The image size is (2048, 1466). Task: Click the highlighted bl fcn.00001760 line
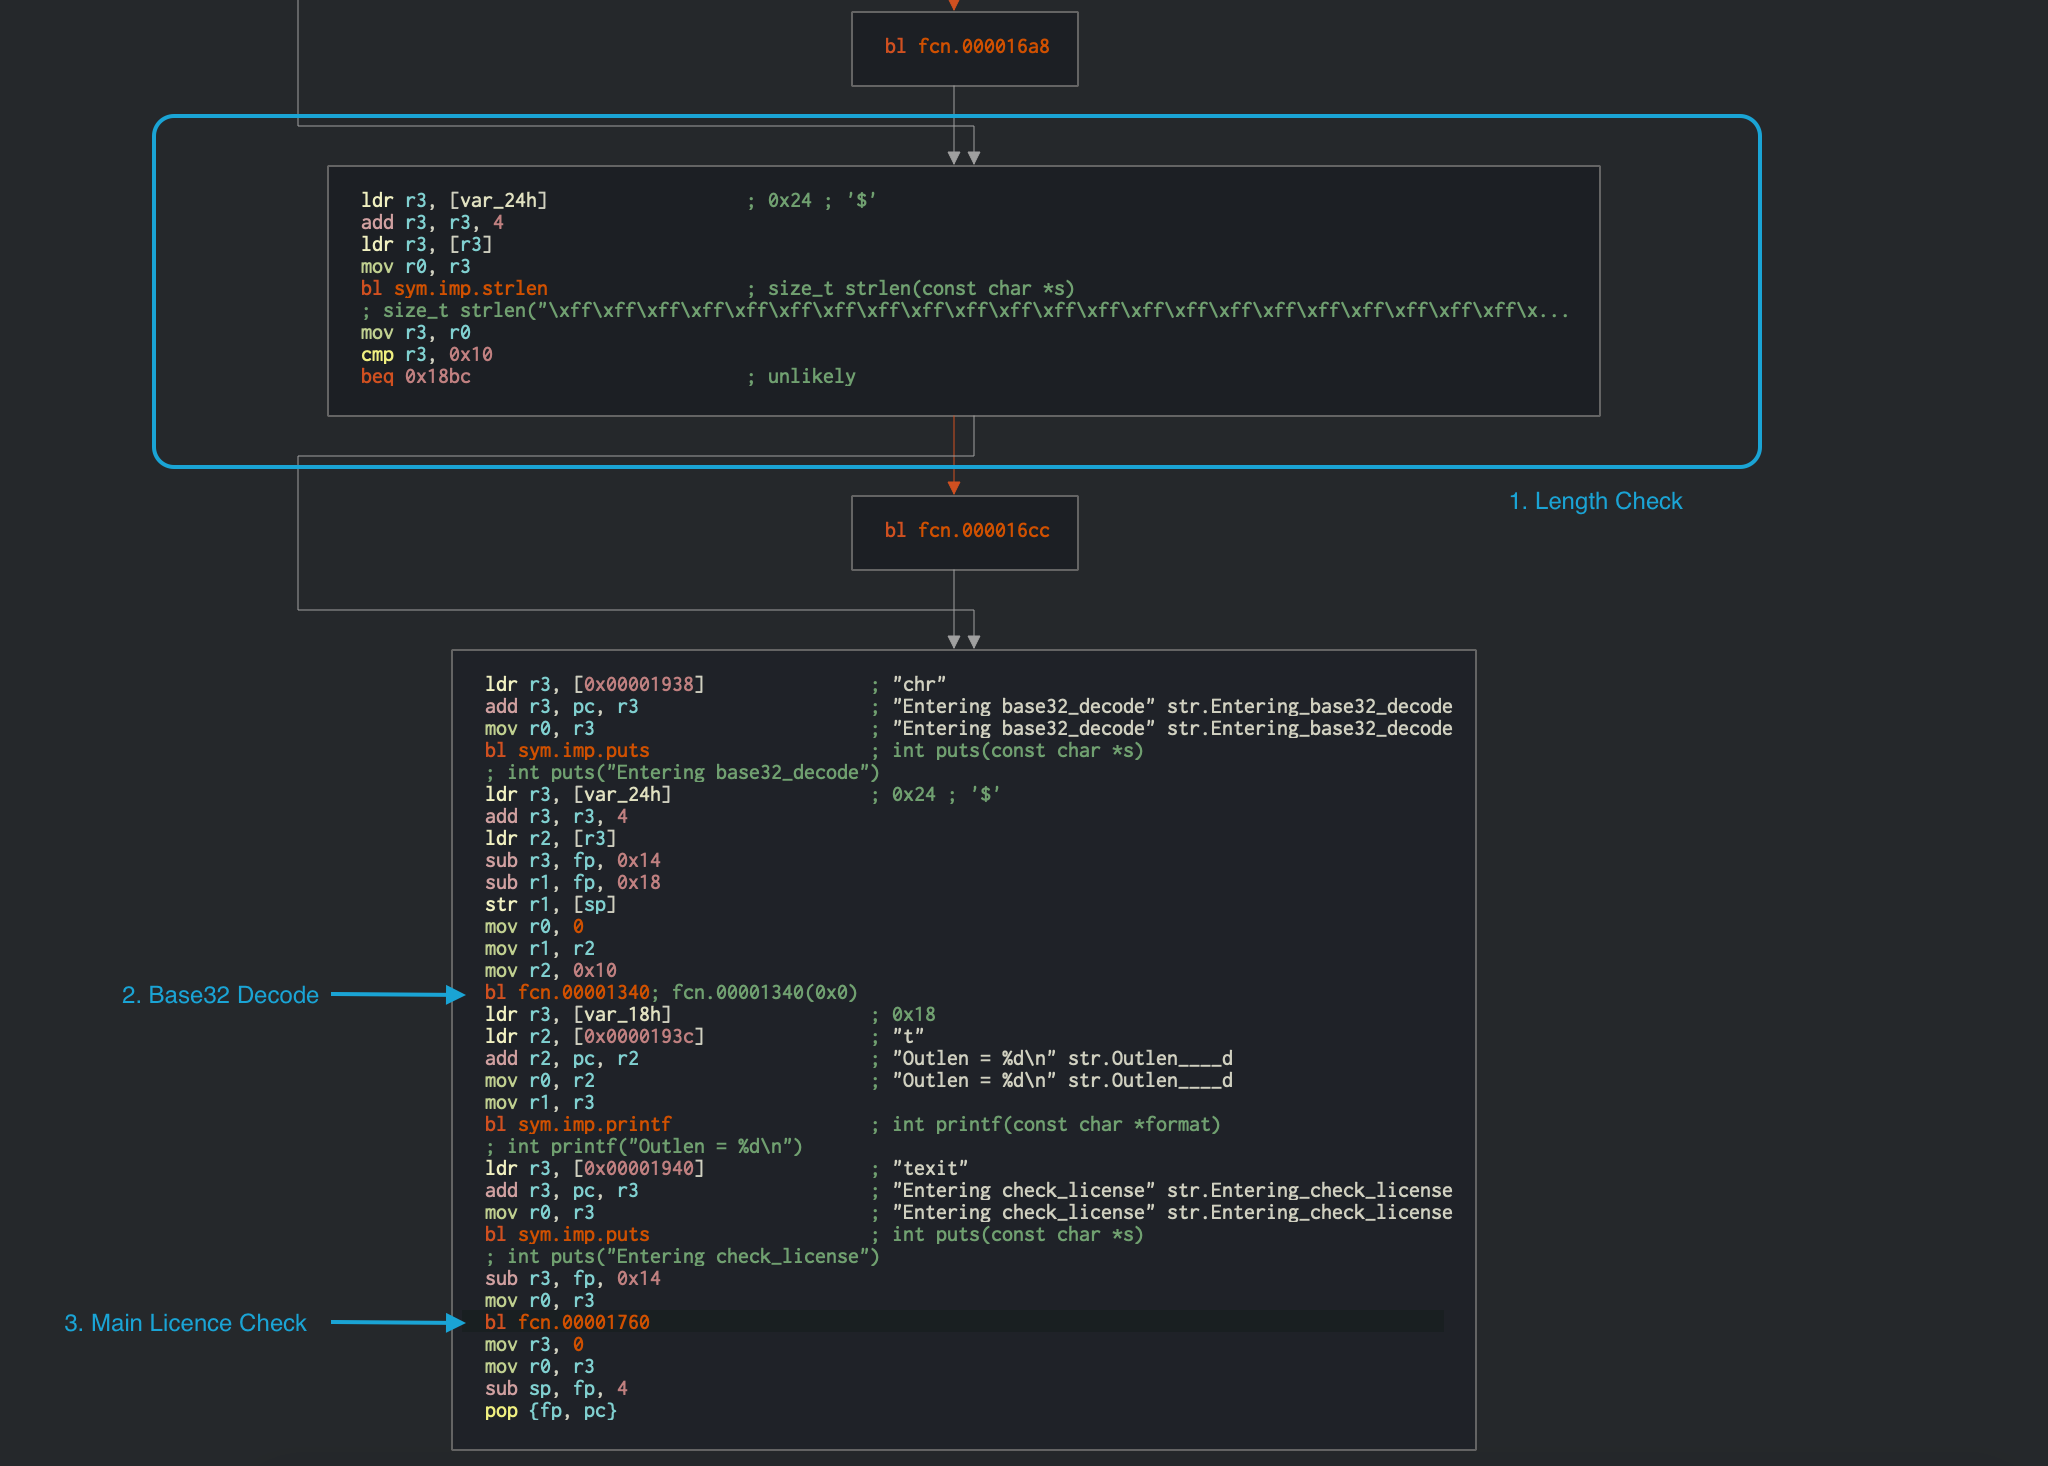pos(567,1322)
